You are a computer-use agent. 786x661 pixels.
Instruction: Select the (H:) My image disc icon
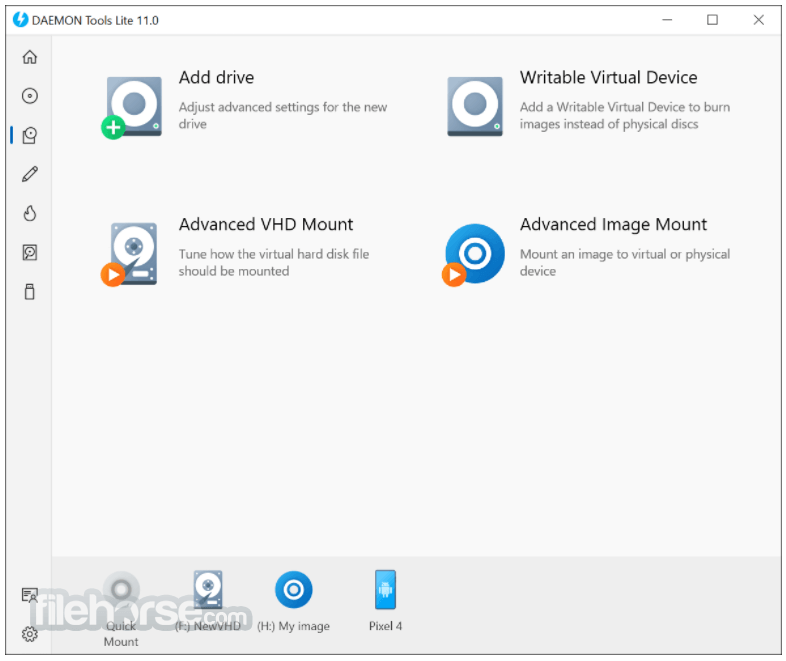[294, 589]
